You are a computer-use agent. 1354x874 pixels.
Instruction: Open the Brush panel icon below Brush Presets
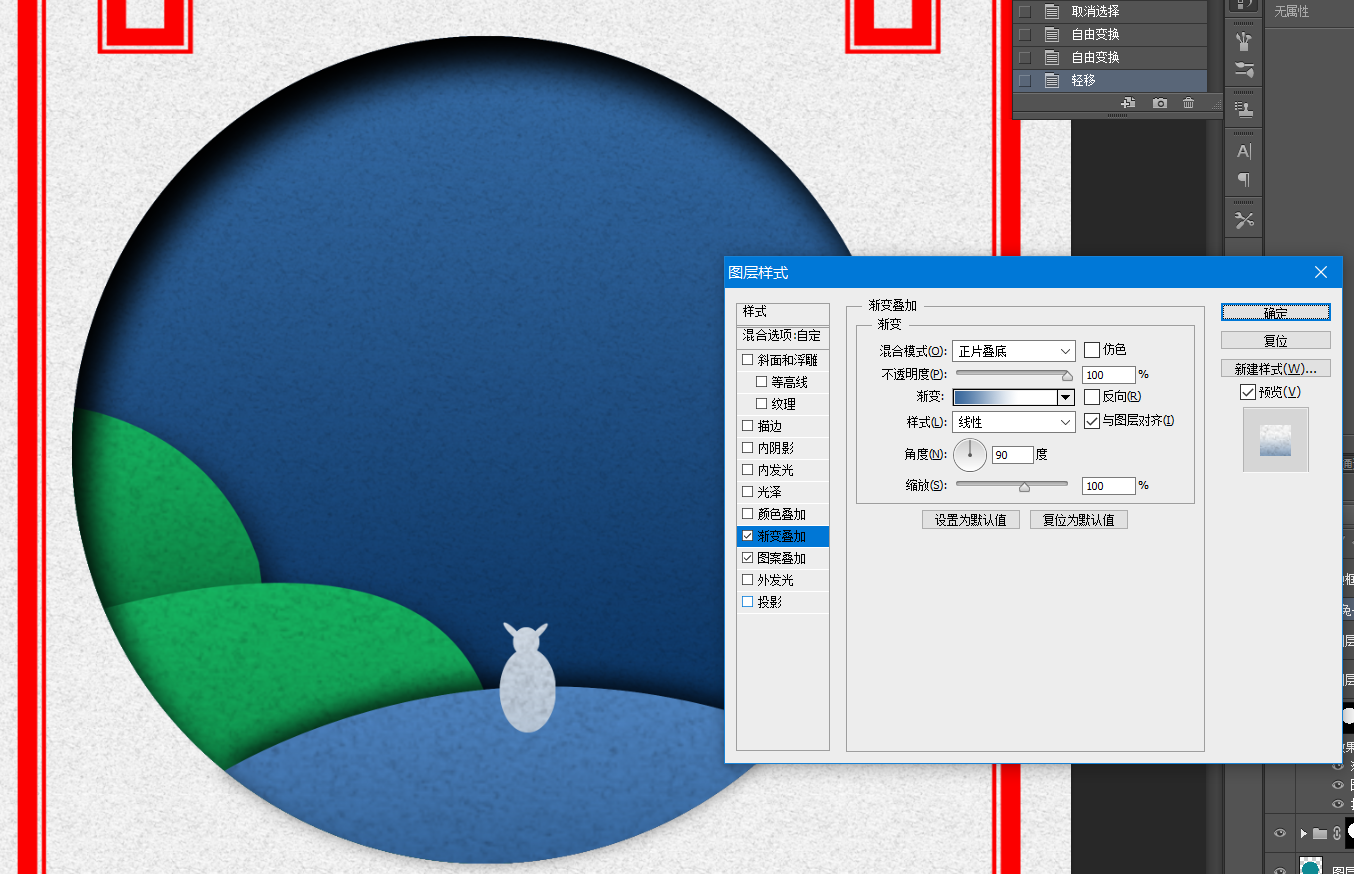[x=1244, y=70]
